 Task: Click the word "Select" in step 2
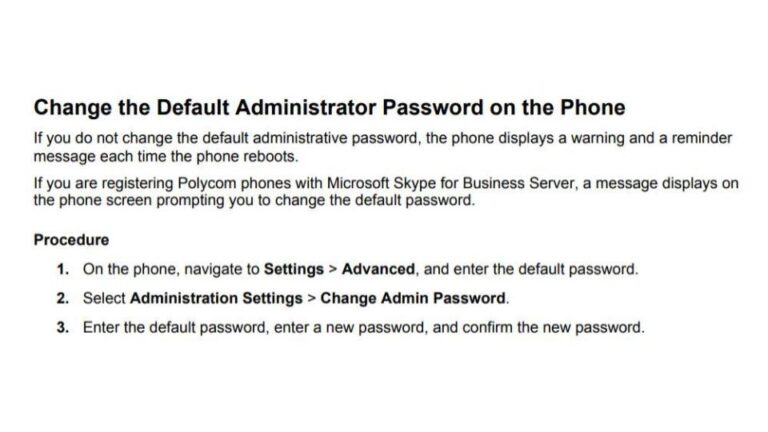[x=103, y=298]
